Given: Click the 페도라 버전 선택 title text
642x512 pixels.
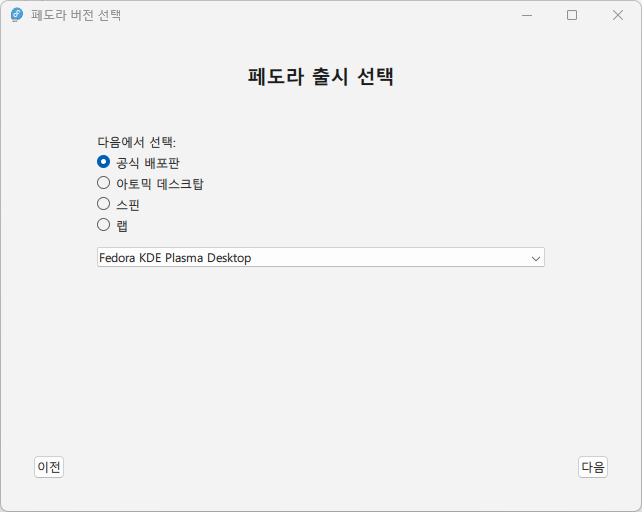Looking at the screenshot, I should pyautogui.click(x=76, y=15).
